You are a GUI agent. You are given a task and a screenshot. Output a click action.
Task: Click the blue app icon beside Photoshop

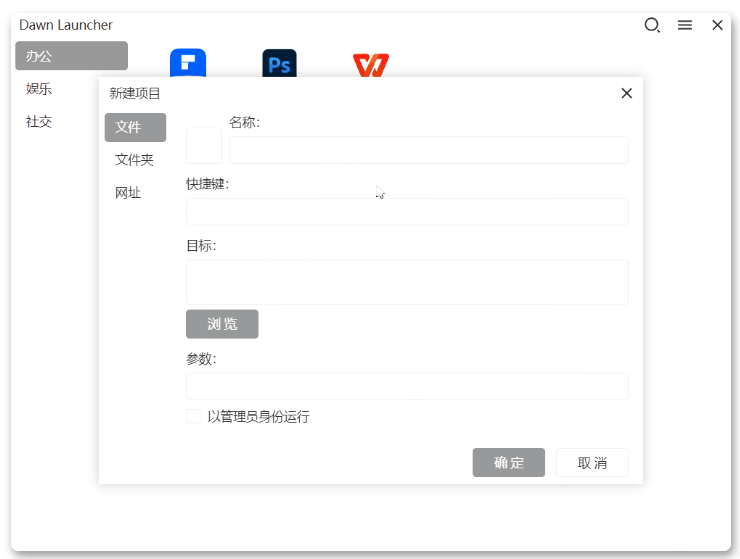coord(188,64)
